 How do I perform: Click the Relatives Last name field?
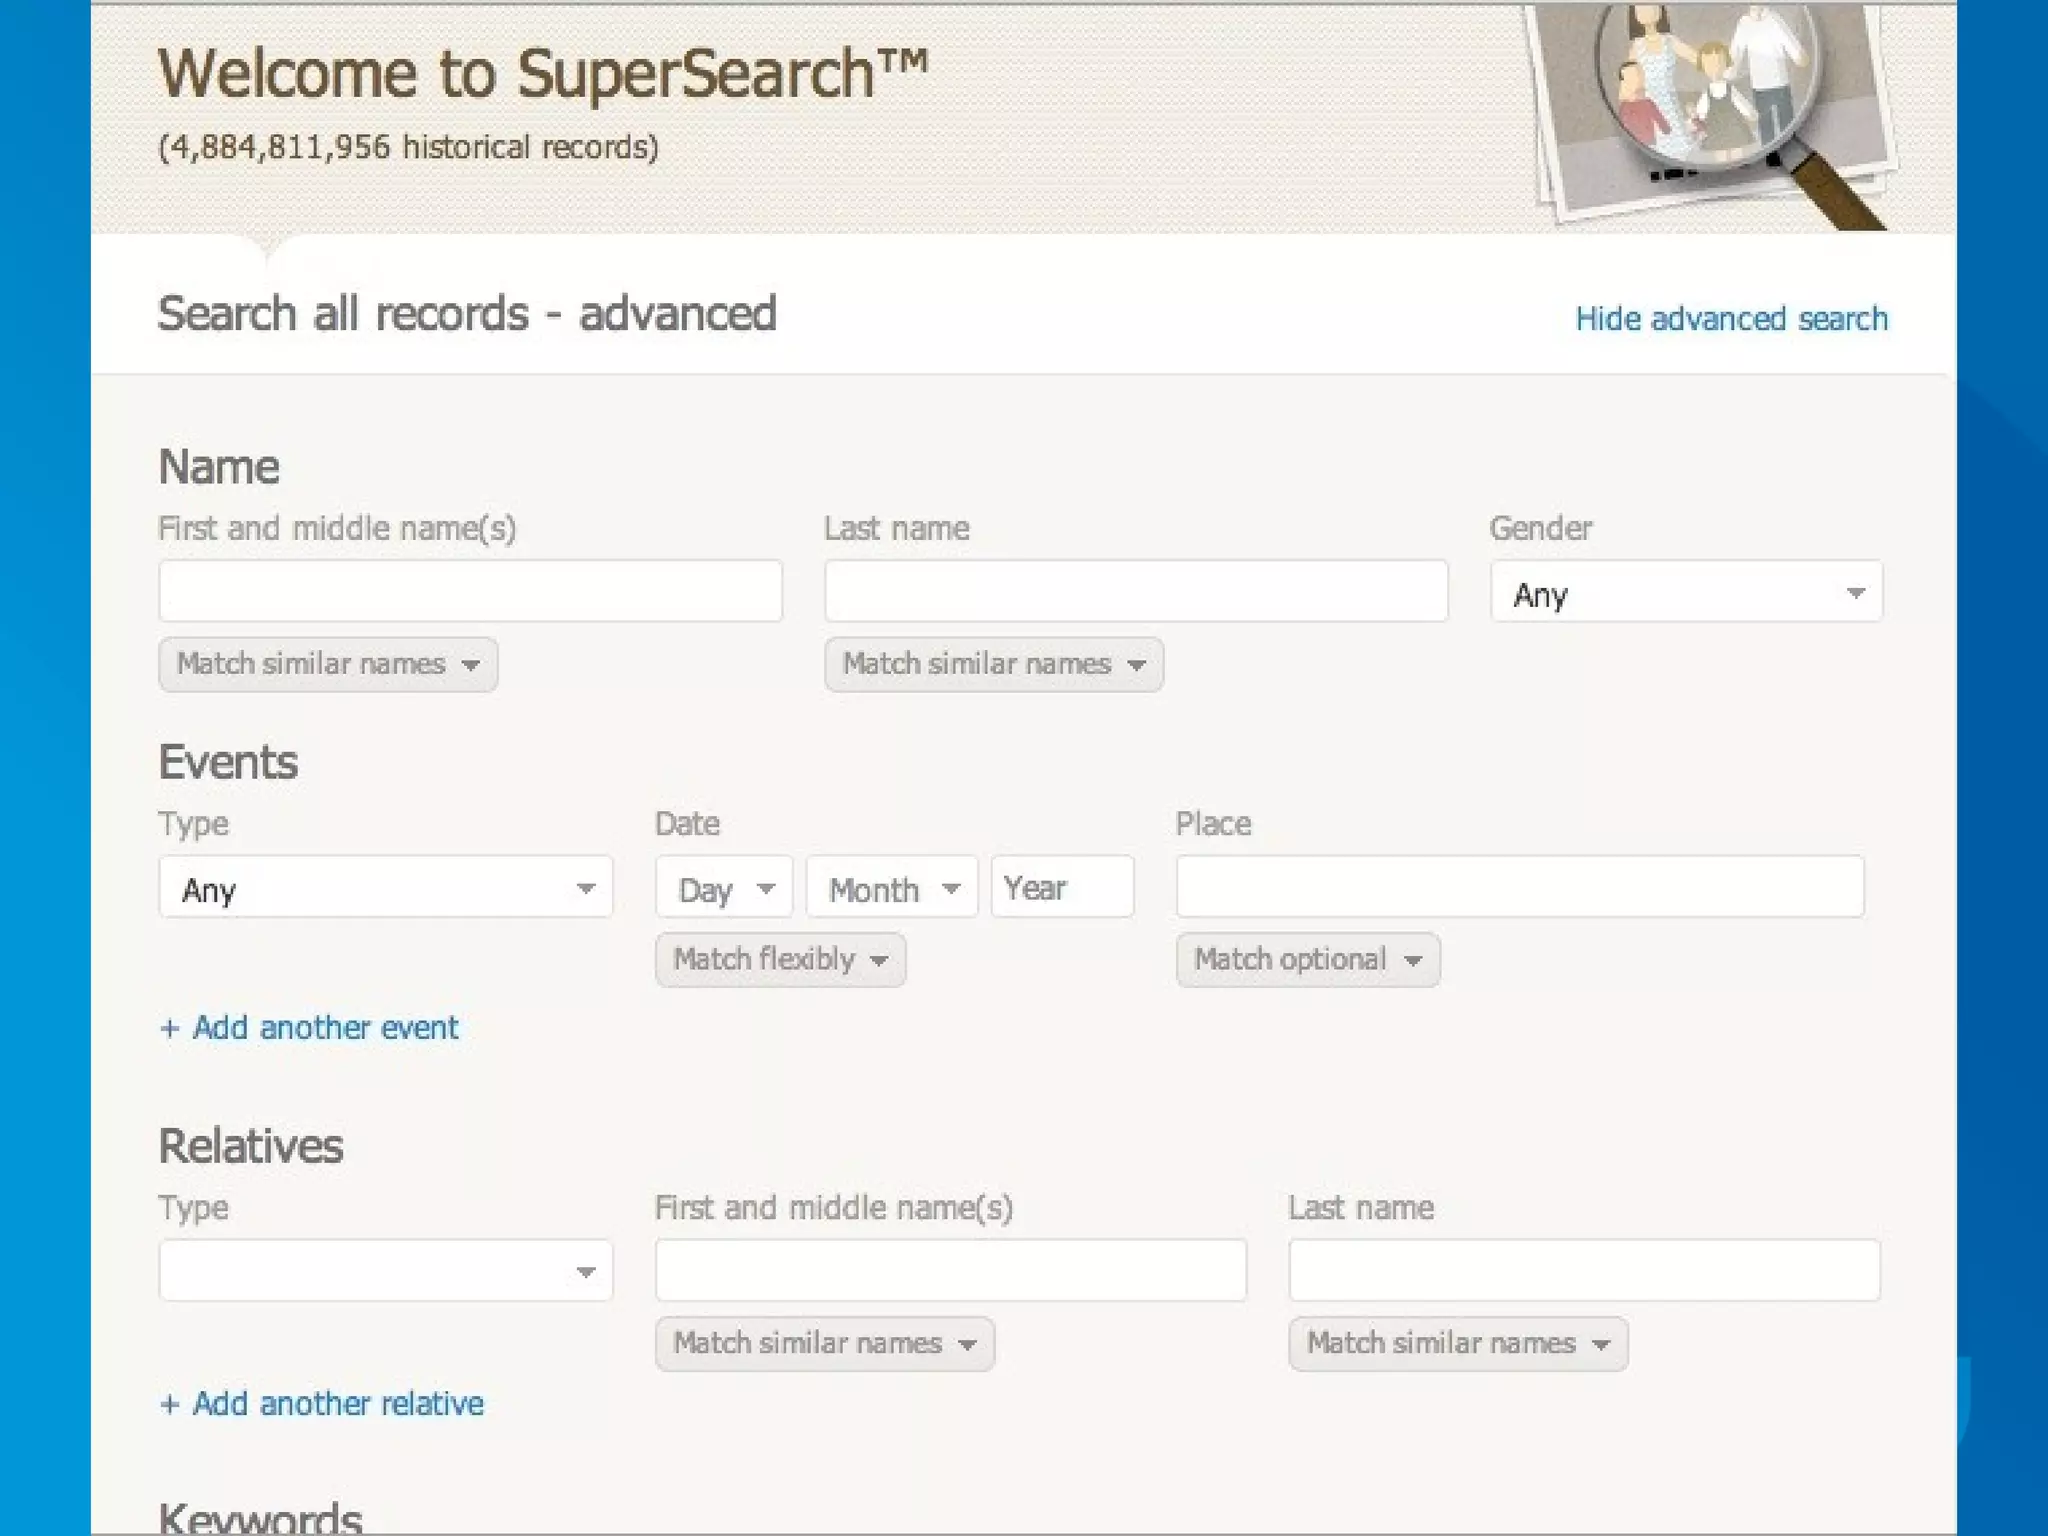click(1584, 1271)
